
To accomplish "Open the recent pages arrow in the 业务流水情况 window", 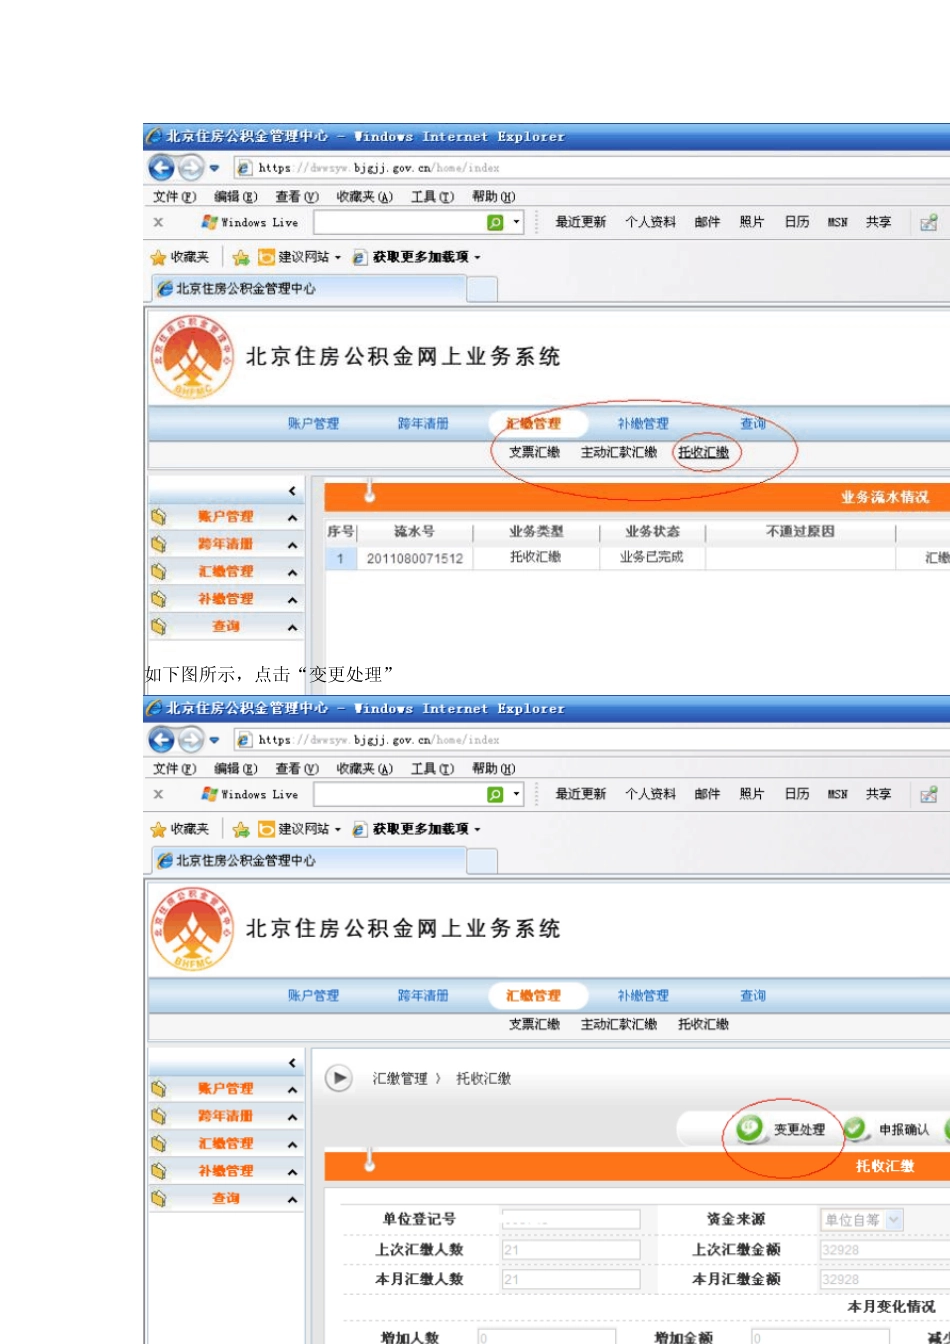I will pyautogui.click(x=214, y=167).
